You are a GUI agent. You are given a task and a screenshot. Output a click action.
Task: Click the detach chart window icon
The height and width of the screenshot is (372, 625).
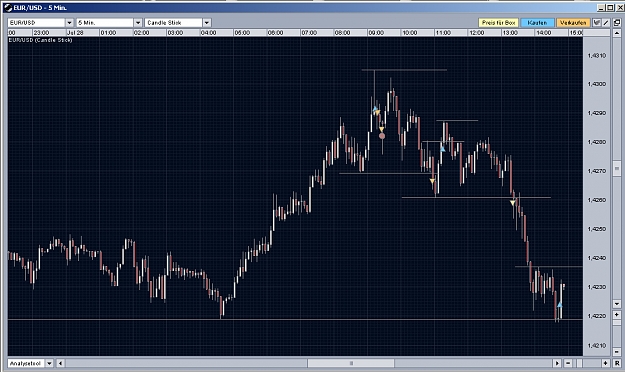tap(617, 23)
